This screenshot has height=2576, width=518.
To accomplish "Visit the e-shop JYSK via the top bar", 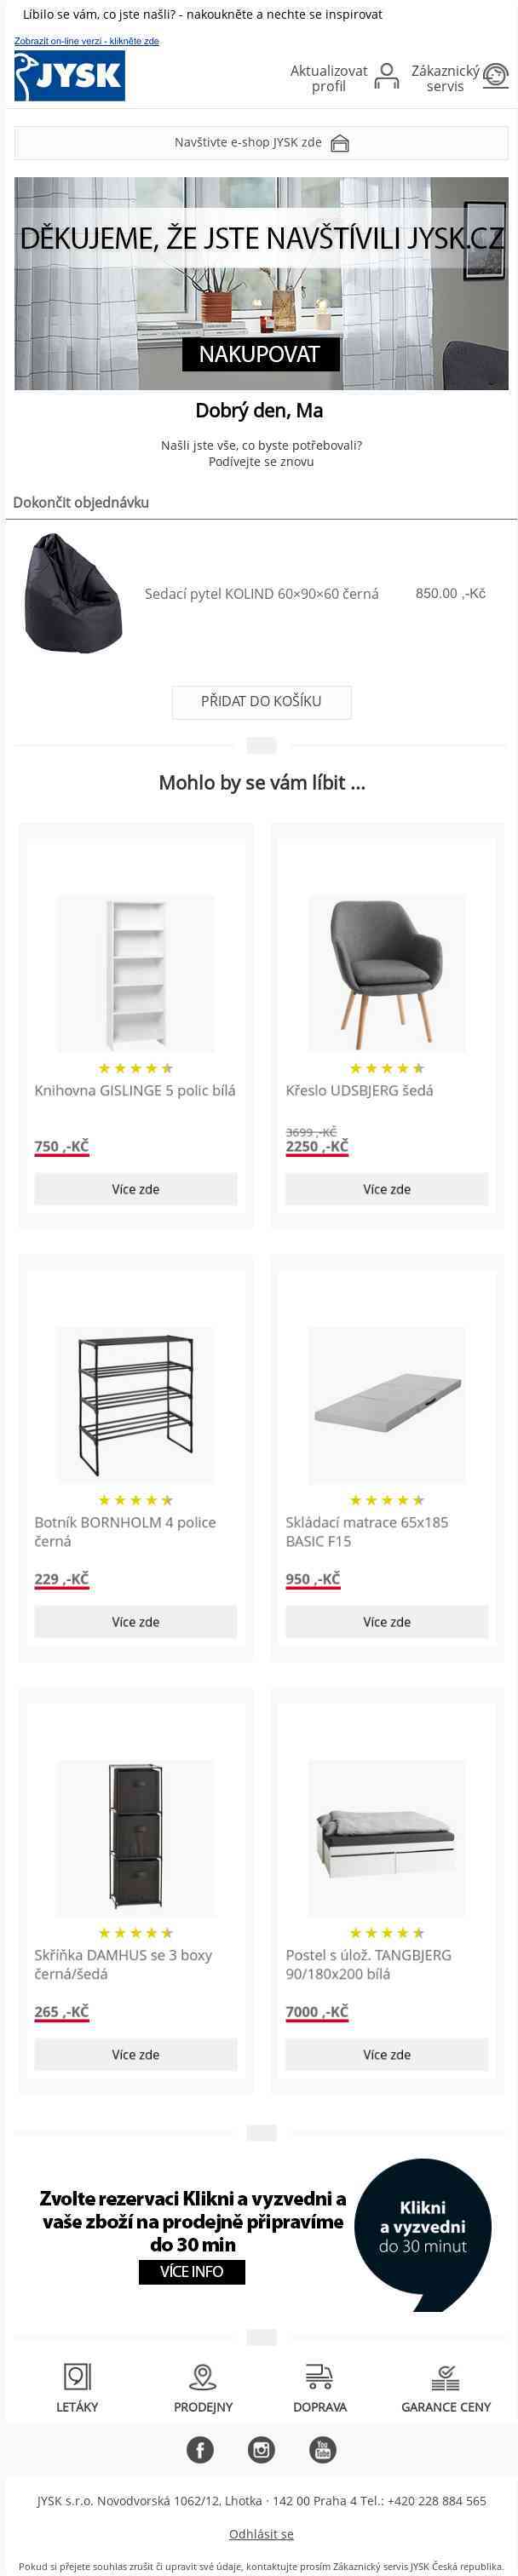I will click(261, 143).
